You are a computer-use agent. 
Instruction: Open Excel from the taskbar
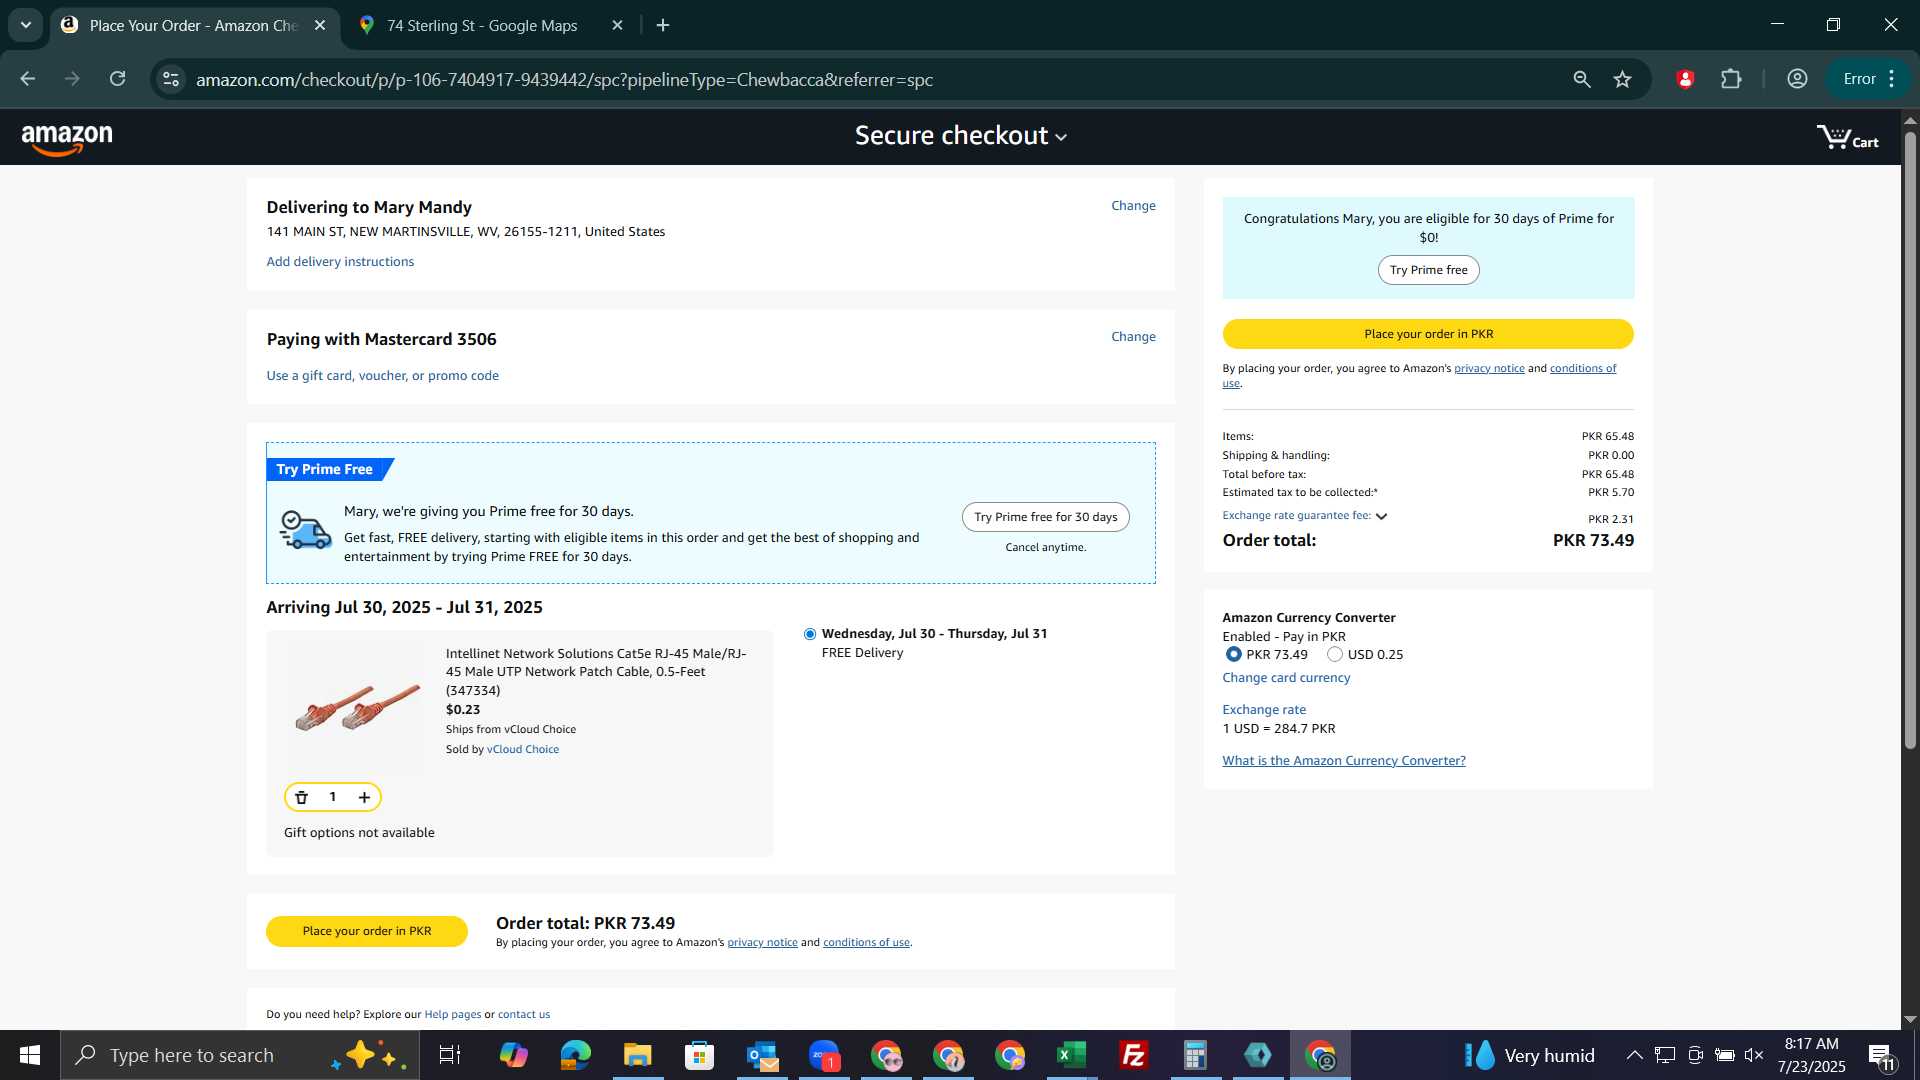tap(1071, 1055)
